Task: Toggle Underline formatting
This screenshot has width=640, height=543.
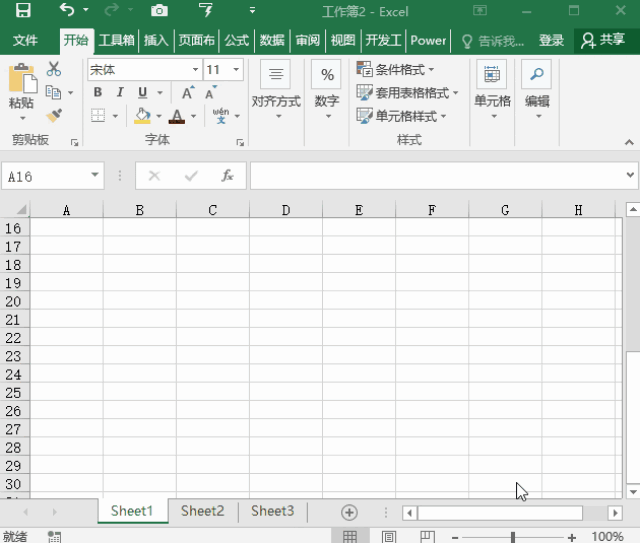Action: 140,93
